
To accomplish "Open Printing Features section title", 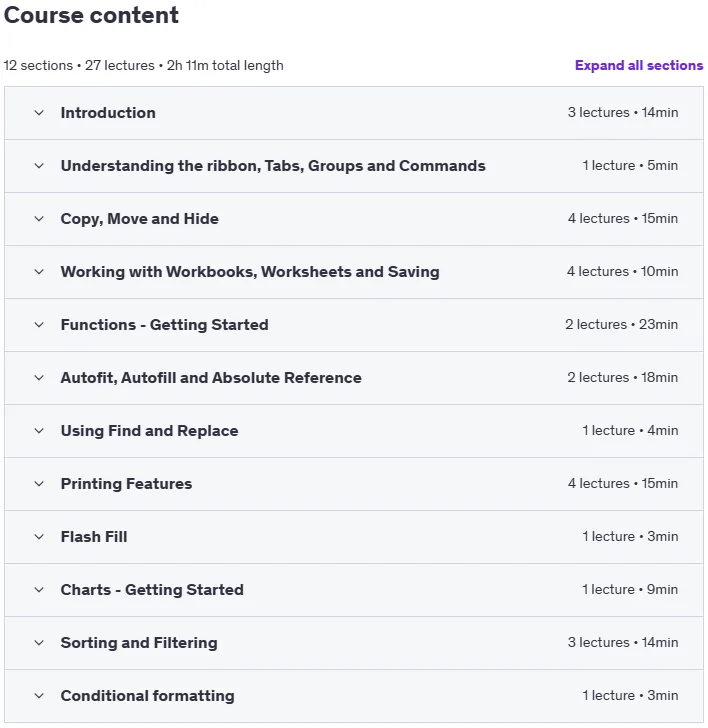I will click(x=126, y=484).
